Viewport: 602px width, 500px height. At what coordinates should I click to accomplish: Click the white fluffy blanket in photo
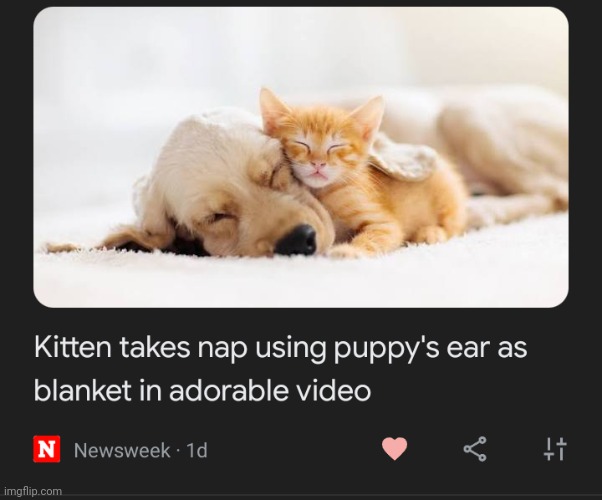301,278
